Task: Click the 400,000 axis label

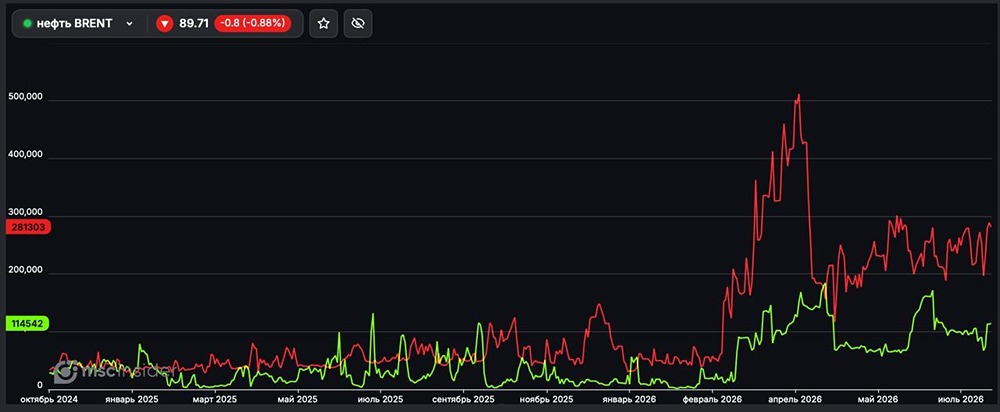Action: pos(26,154)
